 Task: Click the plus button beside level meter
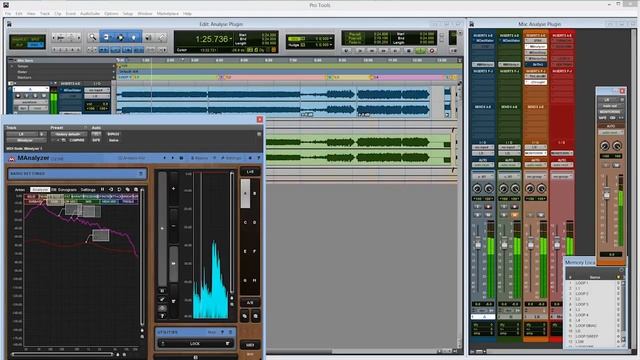[173, 189]
